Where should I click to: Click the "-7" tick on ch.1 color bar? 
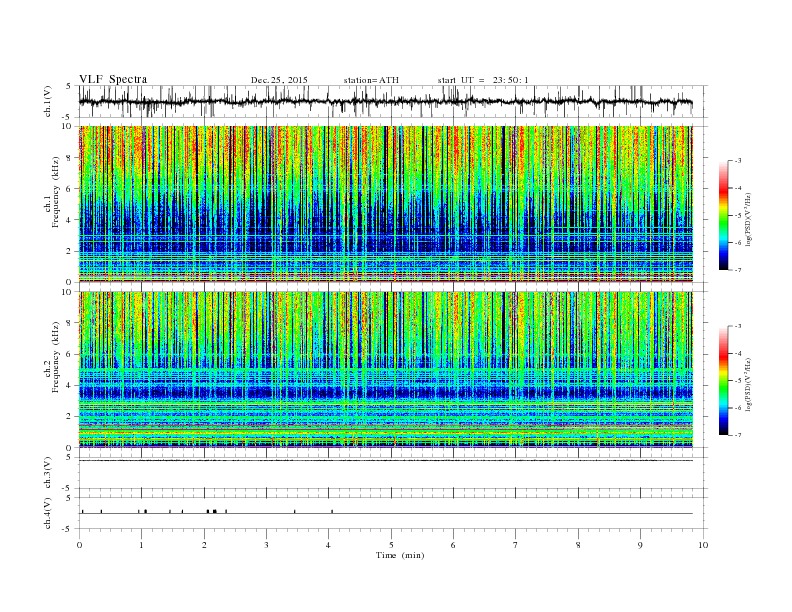pos(738,270)
